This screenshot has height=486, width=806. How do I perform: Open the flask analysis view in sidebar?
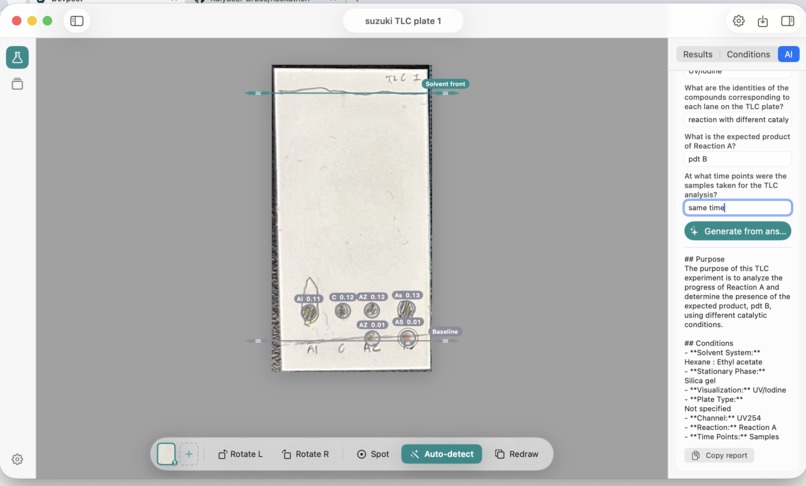pyautogui.click(x=17, y=57)
